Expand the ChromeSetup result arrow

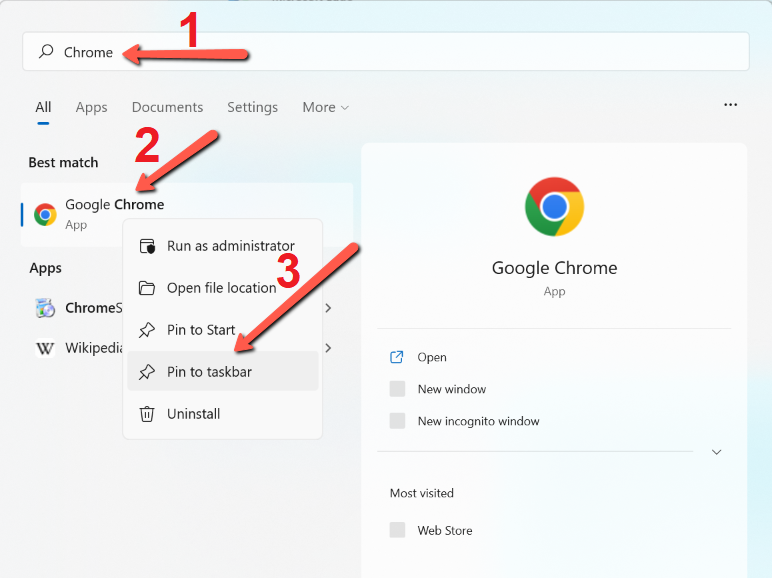[328, 308]
